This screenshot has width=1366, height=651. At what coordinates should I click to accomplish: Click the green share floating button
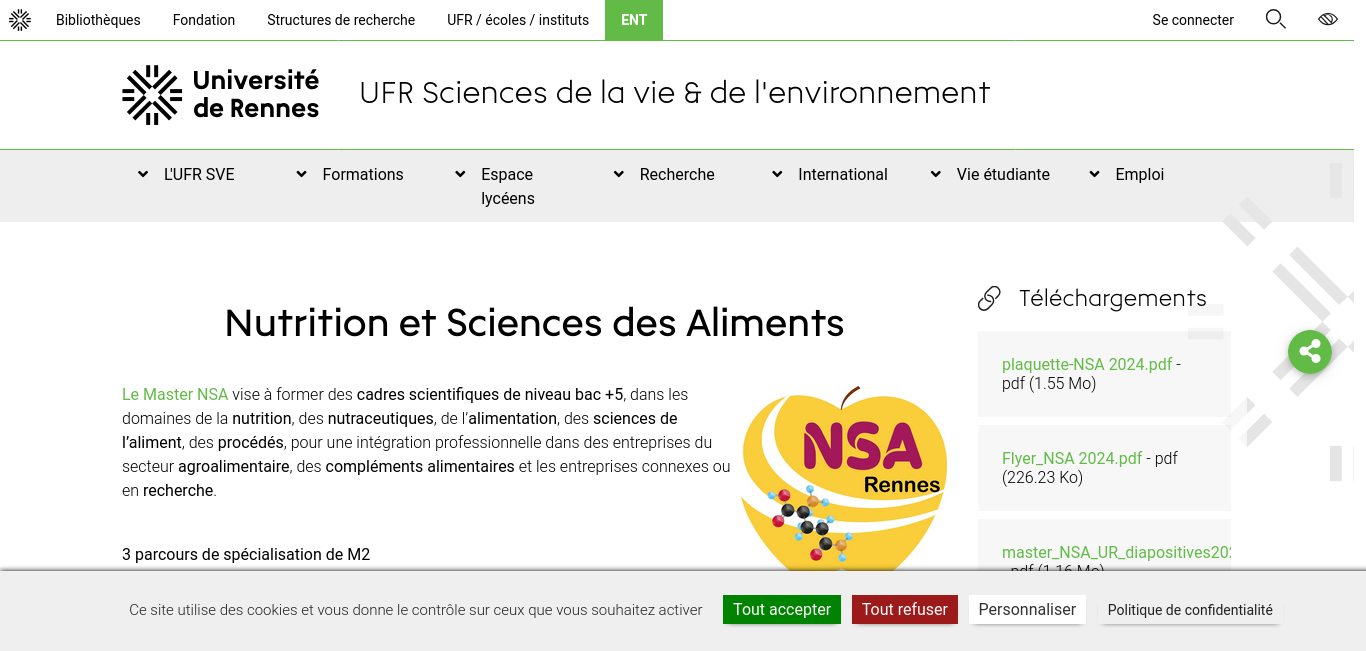(1310, 352)
